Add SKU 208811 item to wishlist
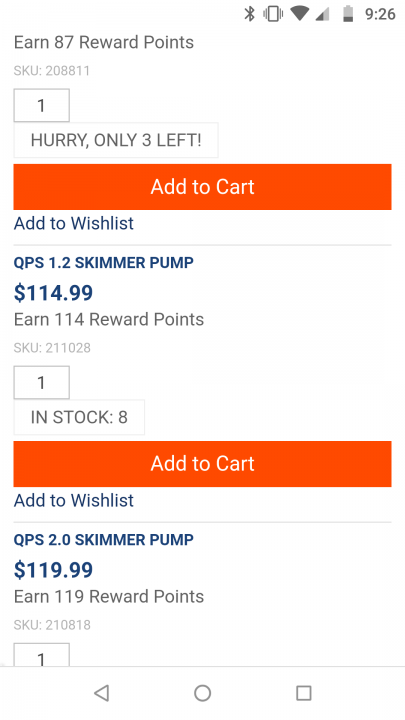 (74, 223)
